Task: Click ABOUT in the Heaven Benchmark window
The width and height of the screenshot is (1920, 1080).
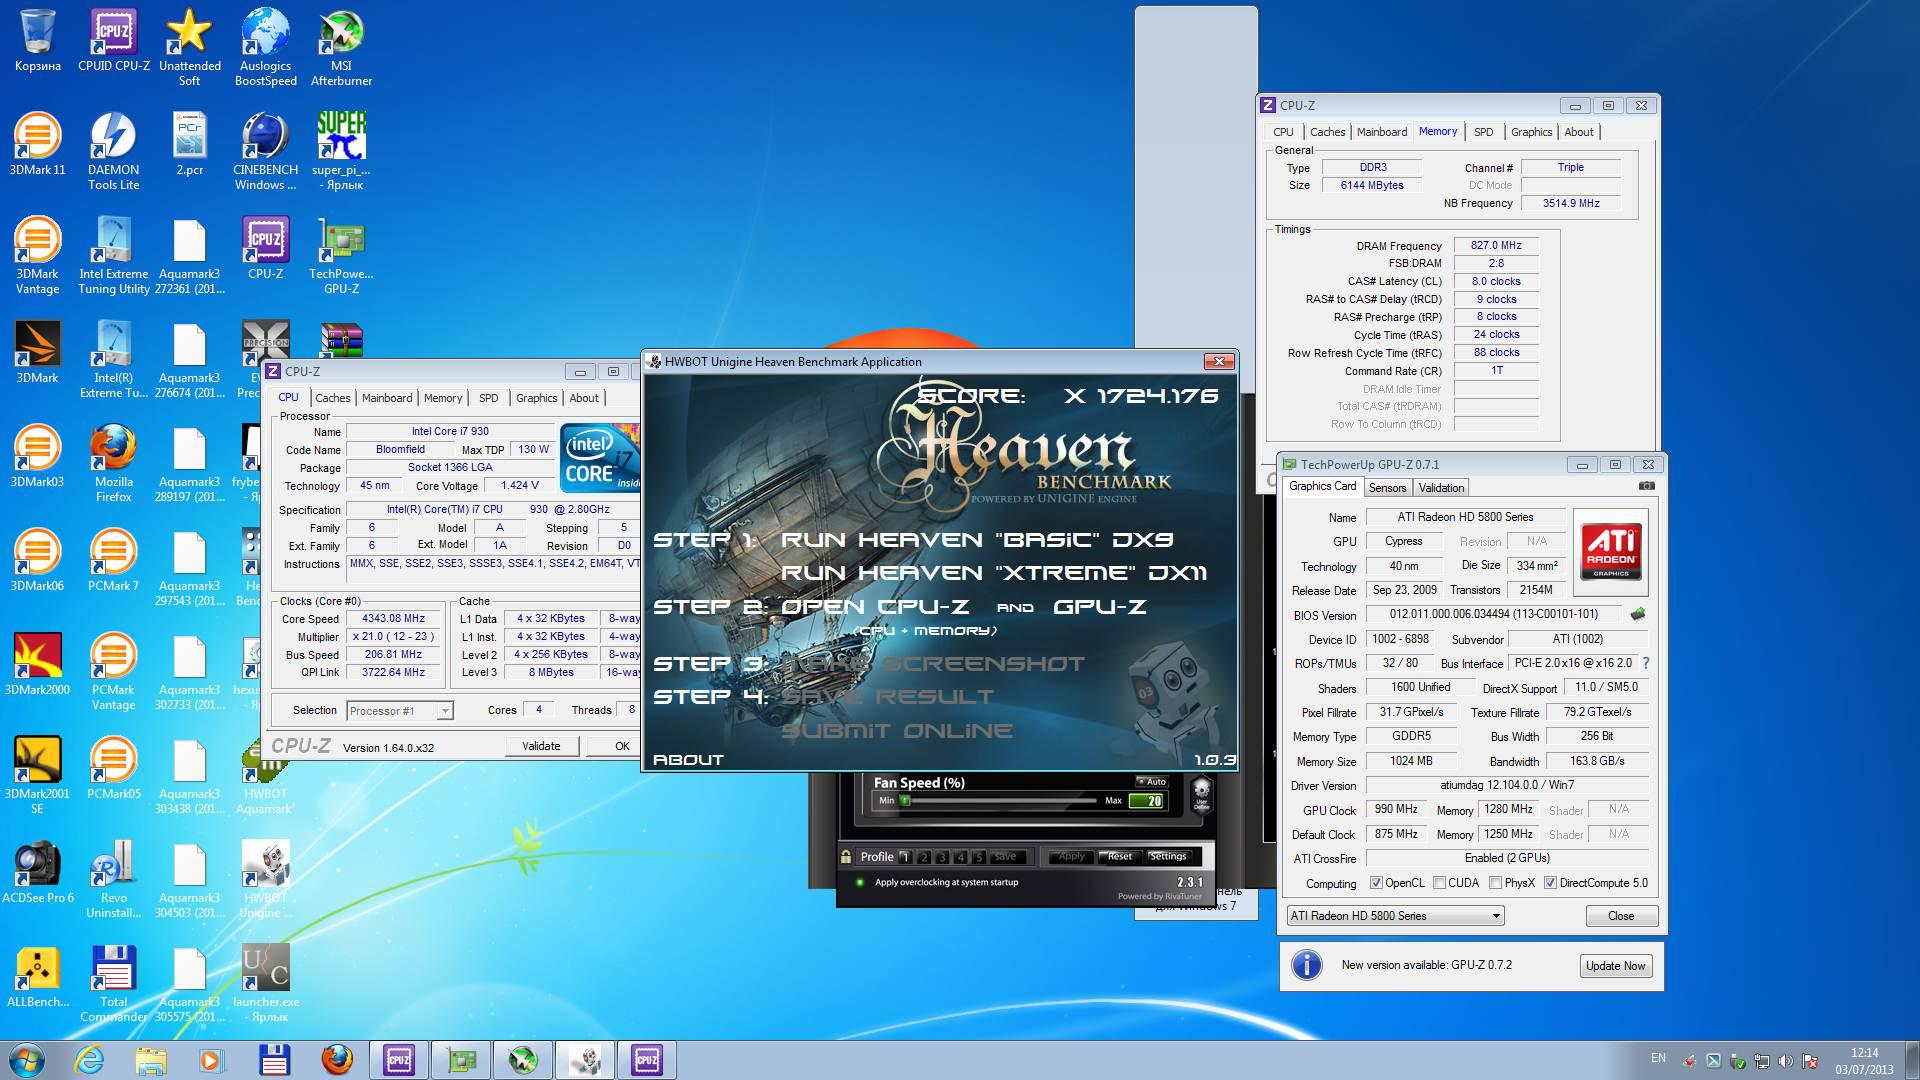Action: point(688,760)
